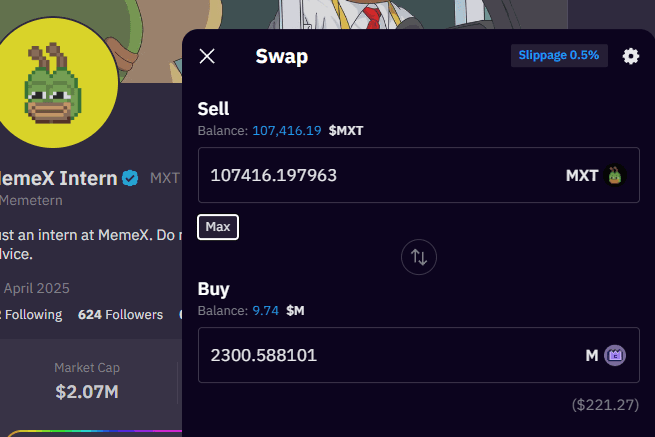
Task: Click the Memetern profile handle
Action: pyautogui.click(x=32, y=200)
